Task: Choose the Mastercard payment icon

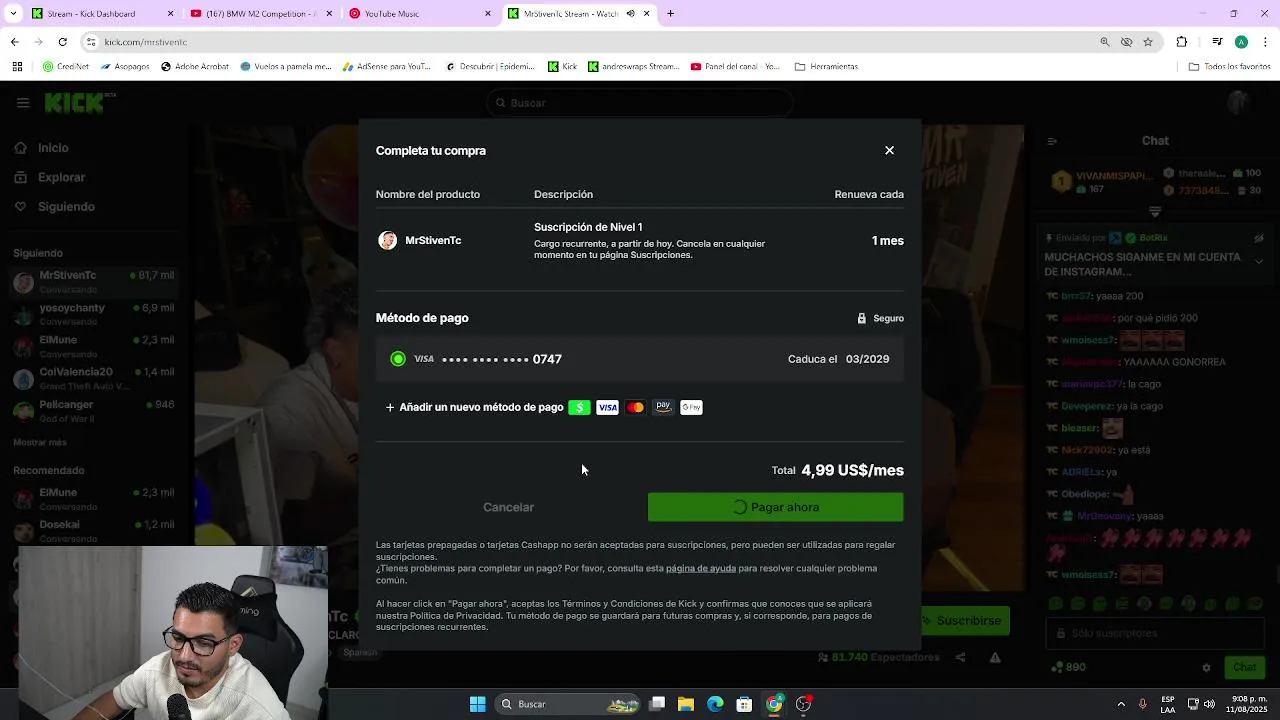Action: pos(635,407)
